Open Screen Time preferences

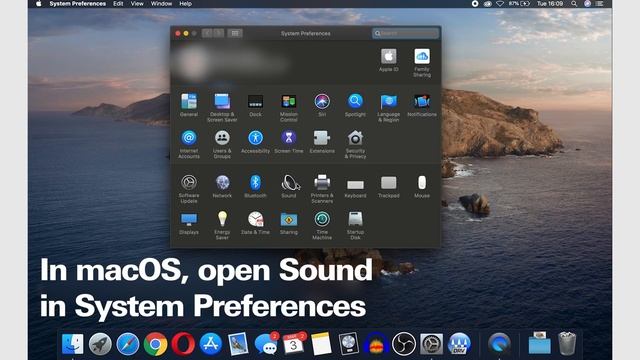[289, 141]
